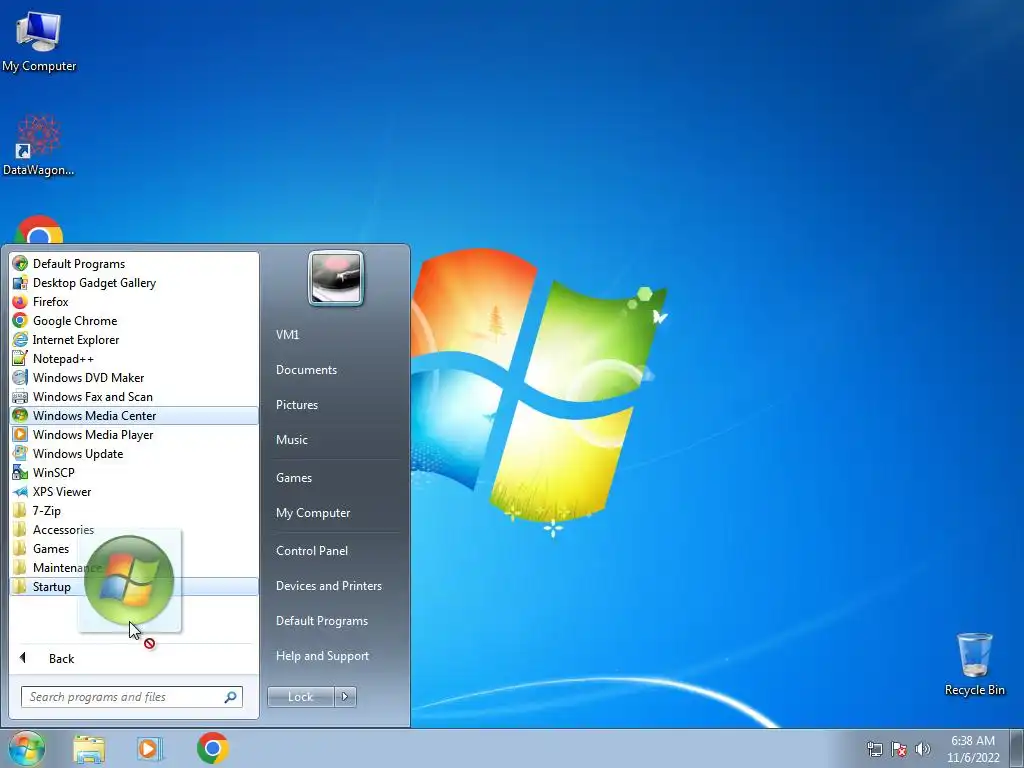1024x768 pixels.
Task: Select the Recycle Bin on the desktop
Action: (x=974, y=664)
